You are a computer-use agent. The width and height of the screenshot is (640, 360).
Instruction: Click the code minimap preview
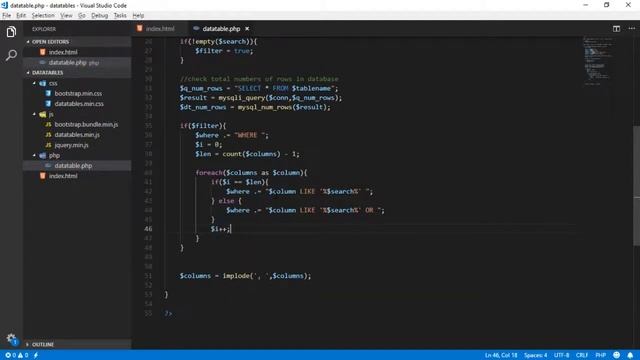(x=598, y=61)
